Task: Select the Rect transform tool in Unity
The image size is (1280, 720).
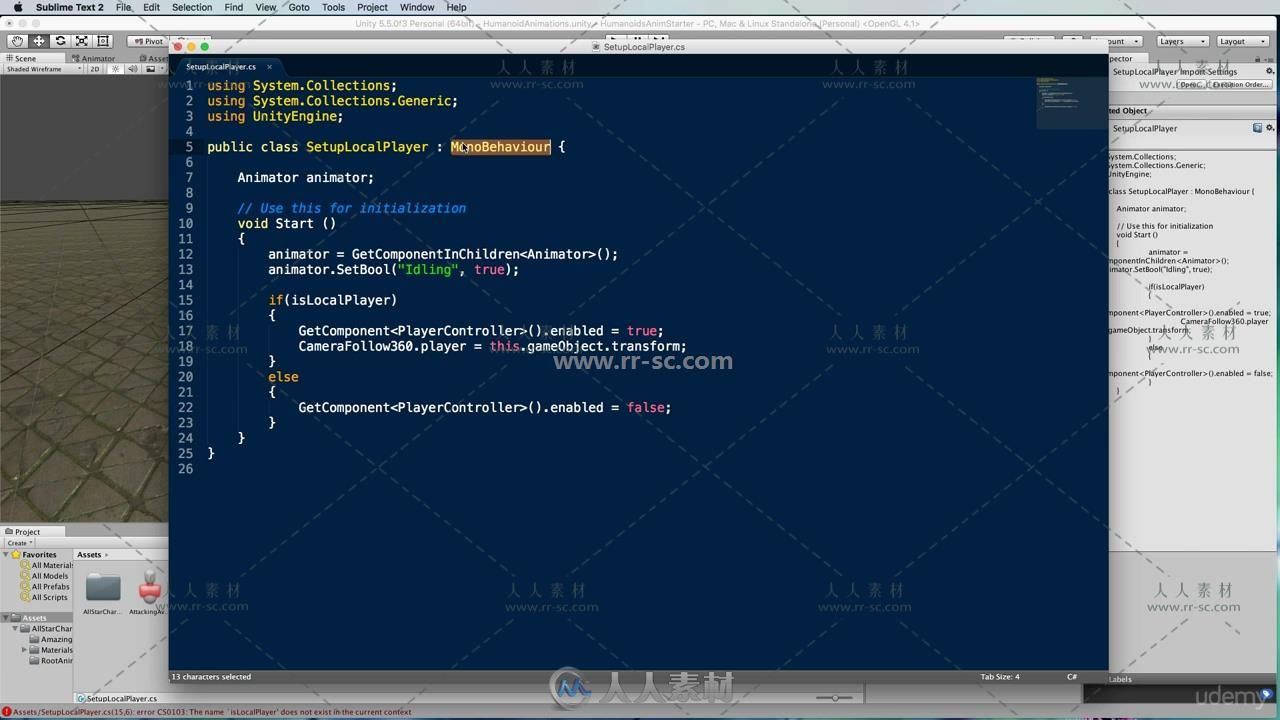Action: [102, 41]
